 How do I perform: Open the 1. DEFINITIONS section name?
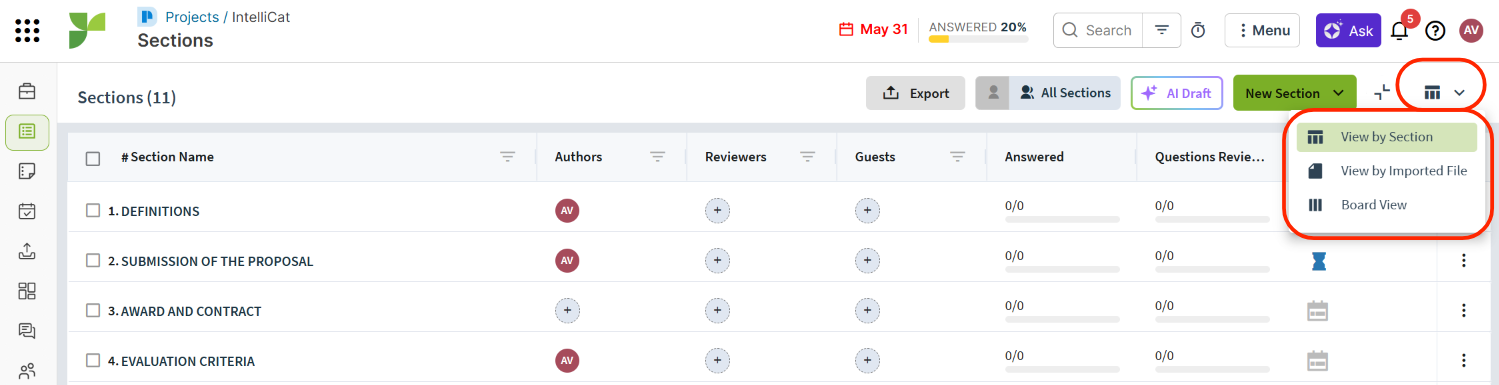click(x=154, y=211)
